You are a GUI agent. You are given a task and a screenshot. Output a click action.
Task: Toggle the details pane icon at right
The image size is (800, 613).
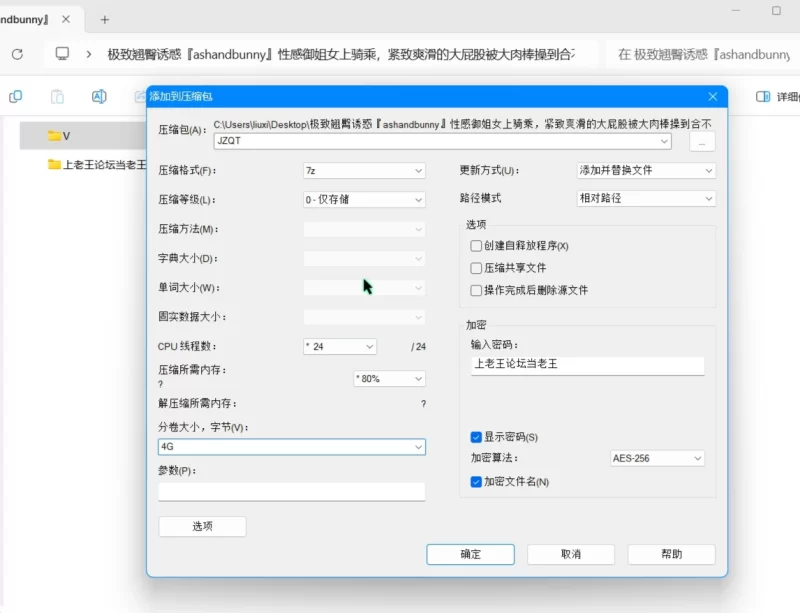click(x=763, y=97)
